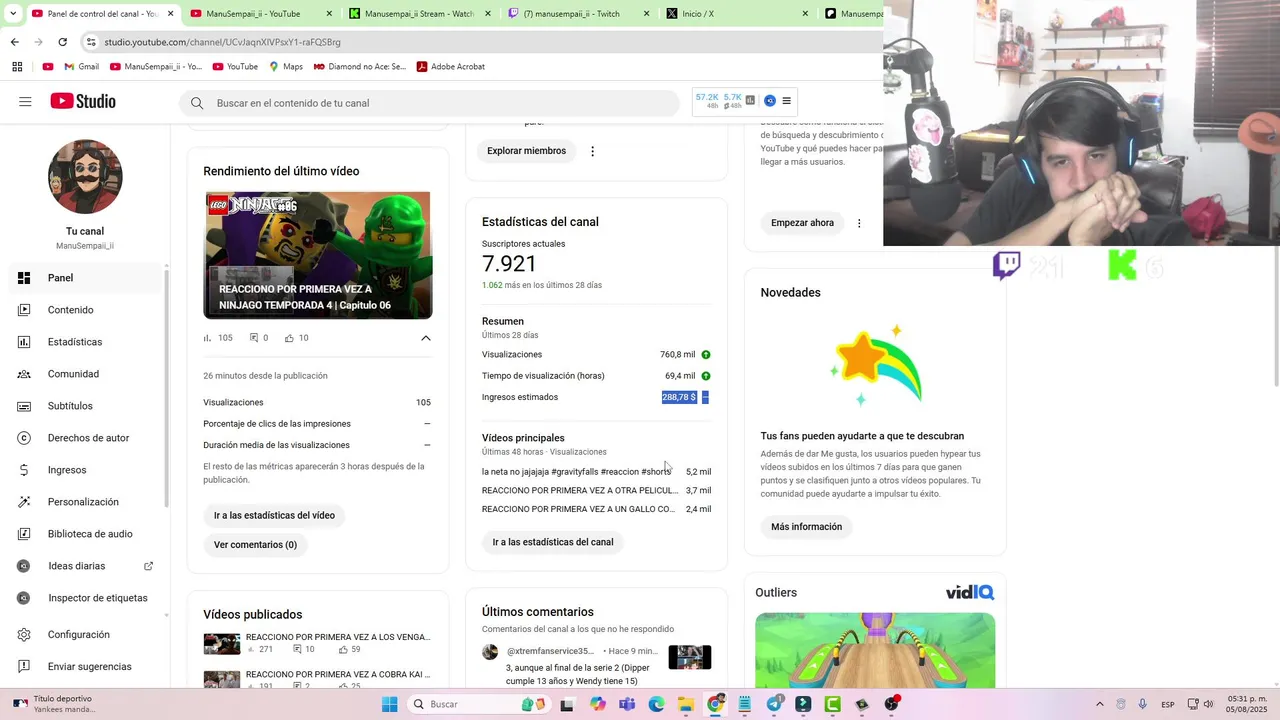Click the vidIQ Outliers video thumbnail

[x=875, y=650]
